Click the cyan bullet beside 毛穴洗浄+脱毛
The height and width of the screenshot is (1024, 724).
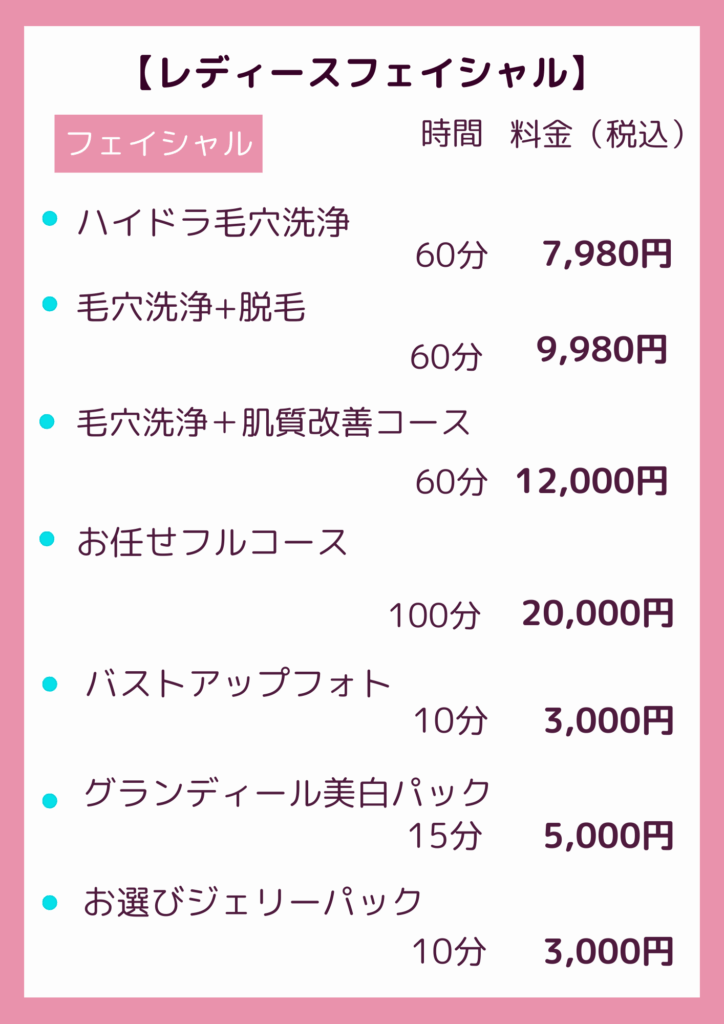[49, 304]
